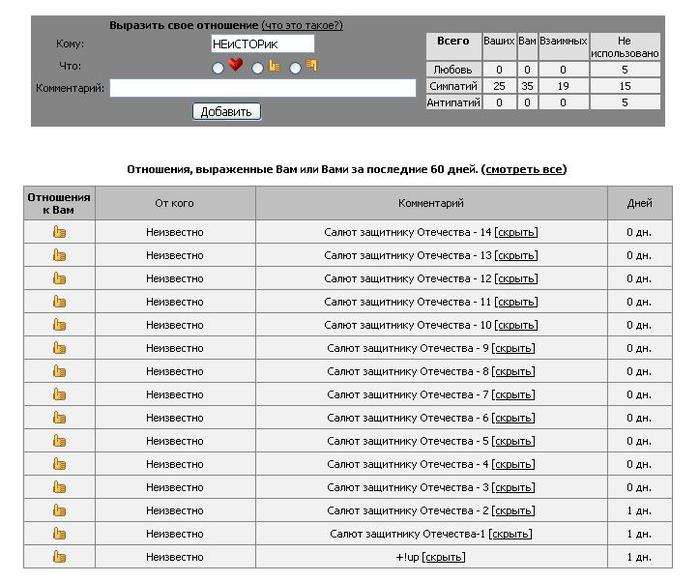Hide the 'Салют защитнику Отечества - 3' comment

[514, 487]
